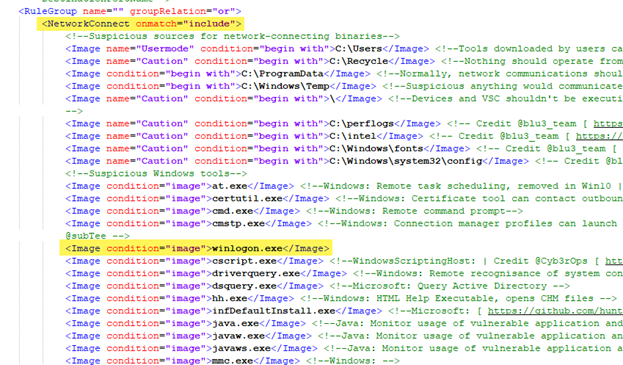The height and width of the screenshot is (365, 623).
Task: Click the C:\Windows\Temp path text
Action: pyautogui.click(x=285, y=86)
